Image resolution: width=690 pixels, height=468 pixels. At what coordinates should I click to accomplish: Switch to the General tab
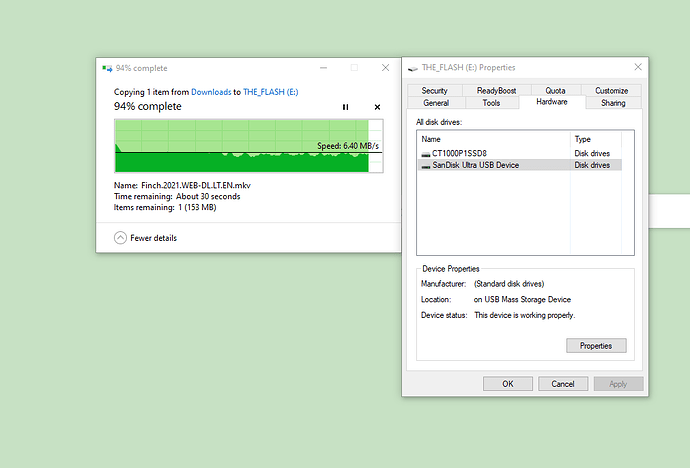pyautogui.click(x=436, y=103)
